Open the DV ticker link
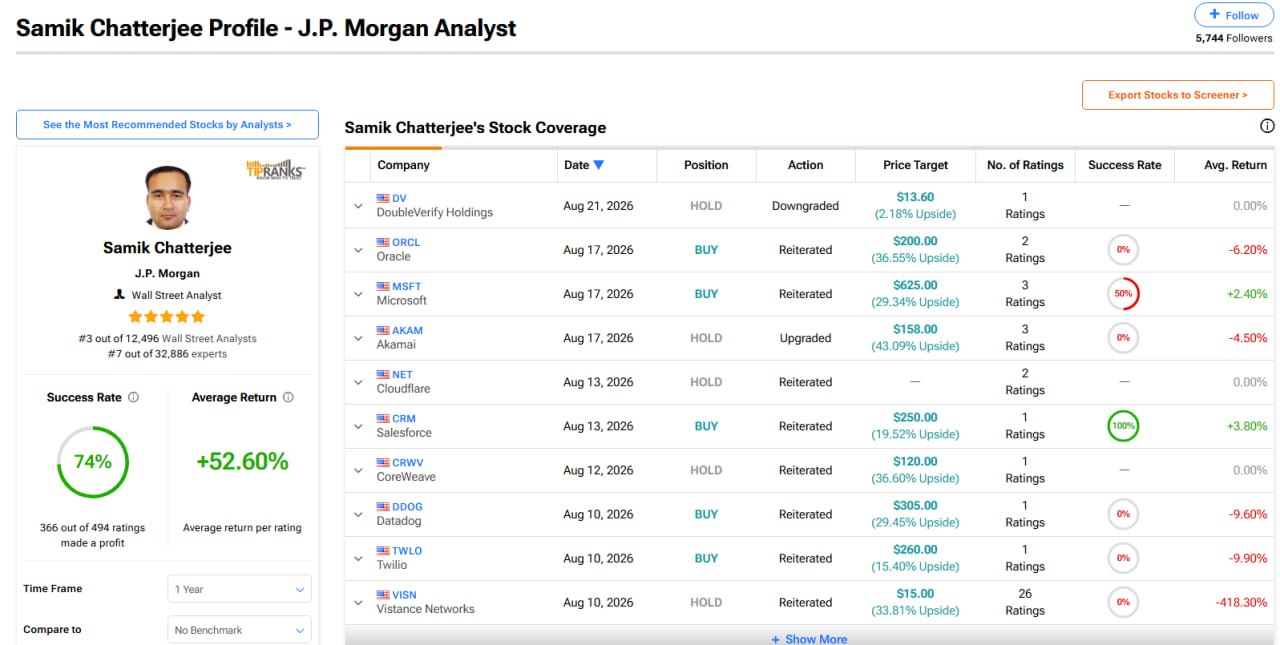 (x=399, y=198)
